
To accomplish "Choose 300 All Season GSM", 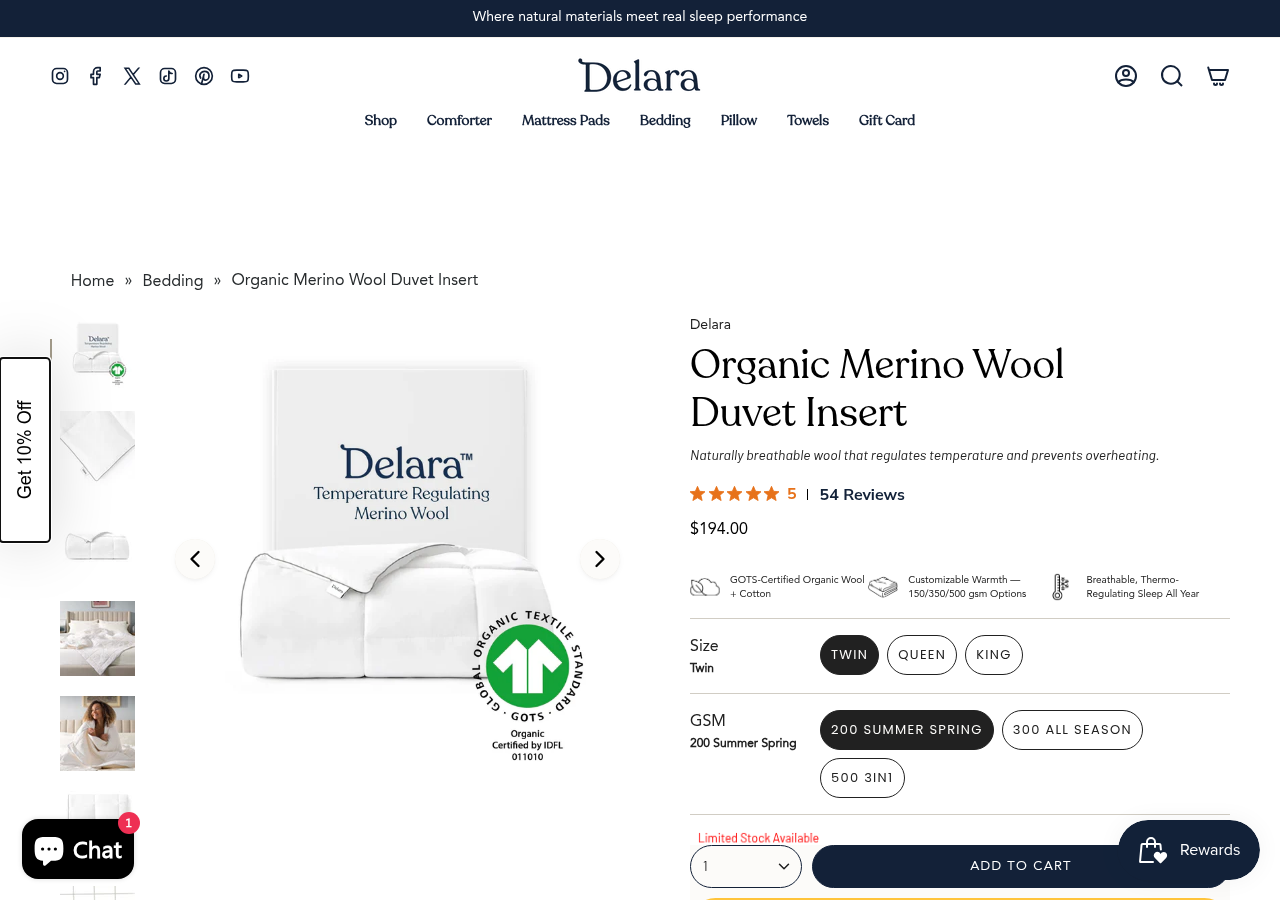I will pyautogui.click(x=1072, y=730).
